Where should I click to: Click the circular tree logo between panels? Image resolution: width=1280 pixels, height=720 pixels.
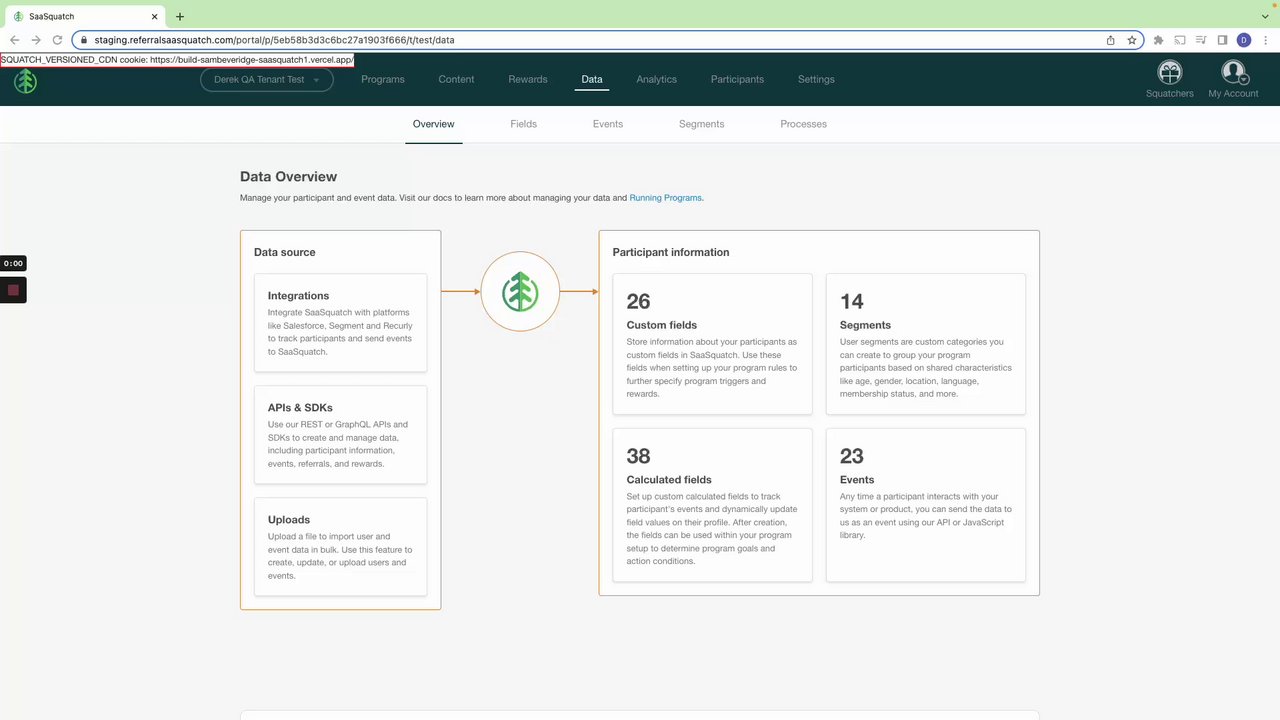coord(520,292)
